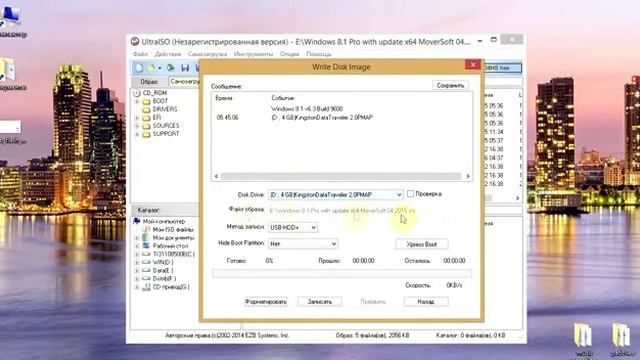
Task: Click the UltraISO title bar app icon
Action: click(135, 41)
